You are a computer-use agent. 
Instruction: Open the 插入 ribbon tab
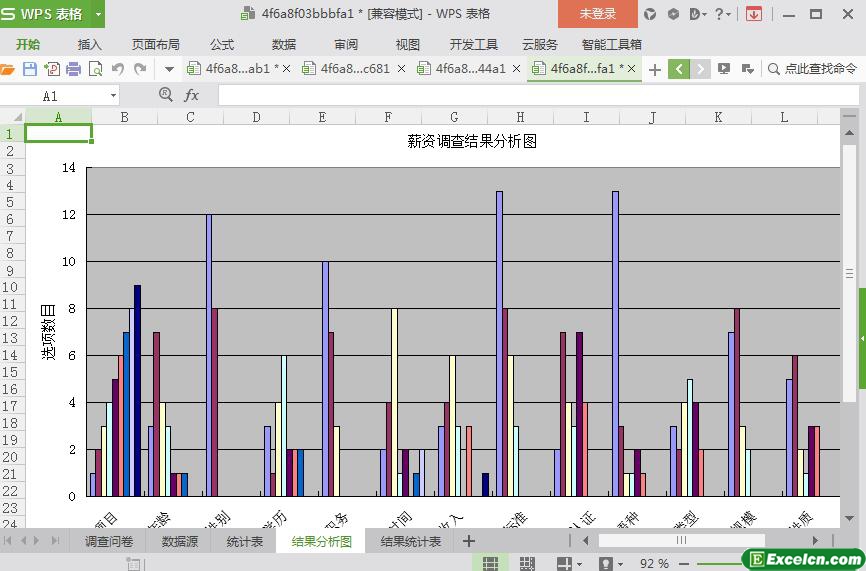90,44
